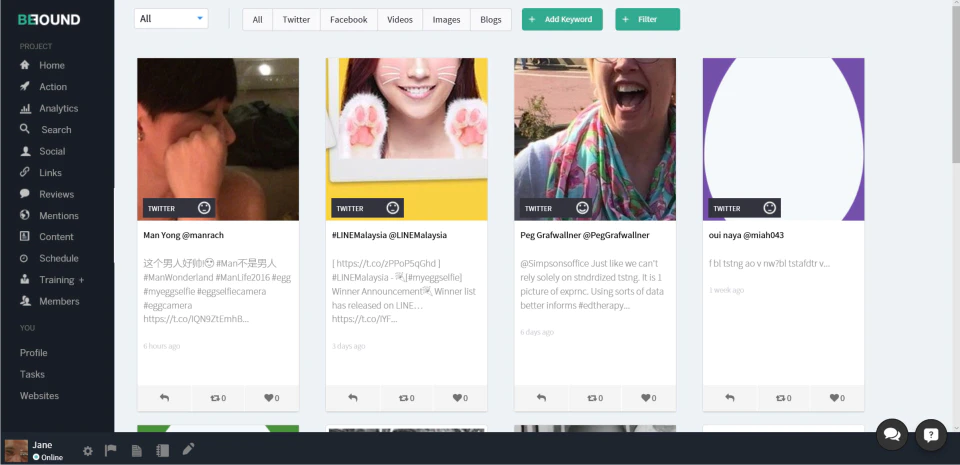The width and height of the screenshot is (960, 465).
Task: Reply to the Man Yong tweet
Action: click(x=164, y=398)
